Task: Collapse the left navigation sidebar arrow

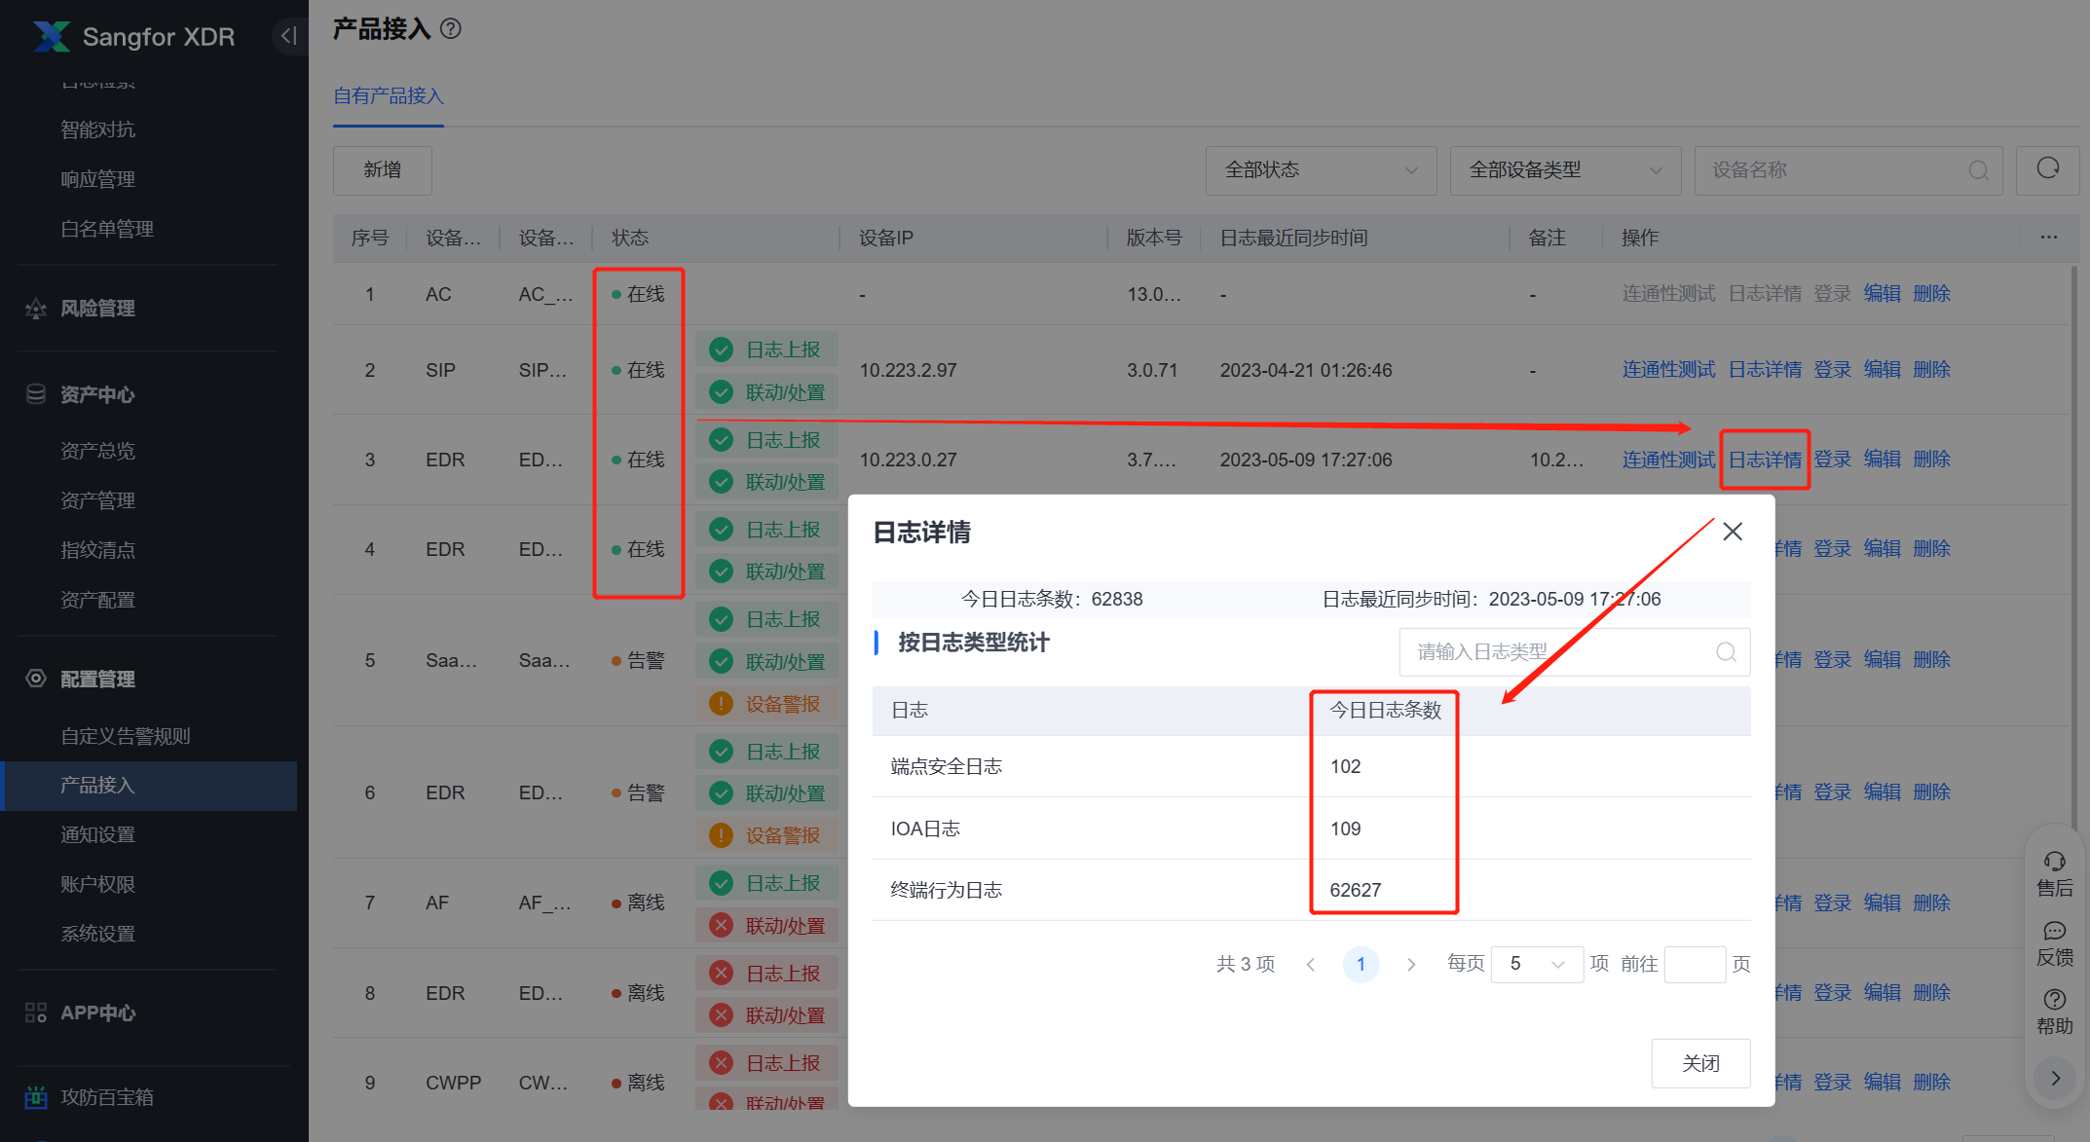Action: pyautogui.click(x=290, y=36)
